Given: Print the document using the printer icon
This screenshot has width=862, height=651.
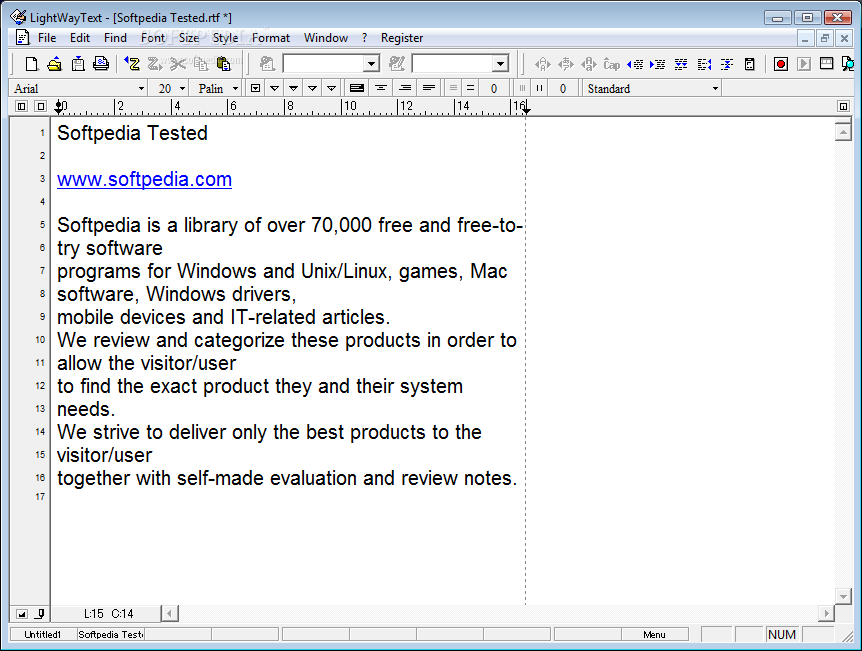Looking at the screenshot, I should (x=101, y=64).
